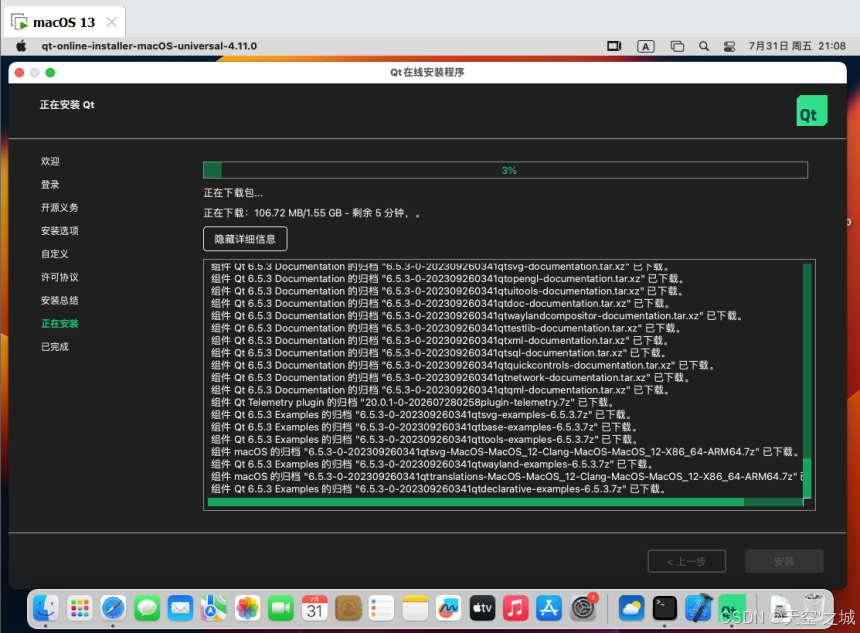This screenshot has width=860, height=633.
Task: Select 欢迎 step in sidebar
Action: 50,161
